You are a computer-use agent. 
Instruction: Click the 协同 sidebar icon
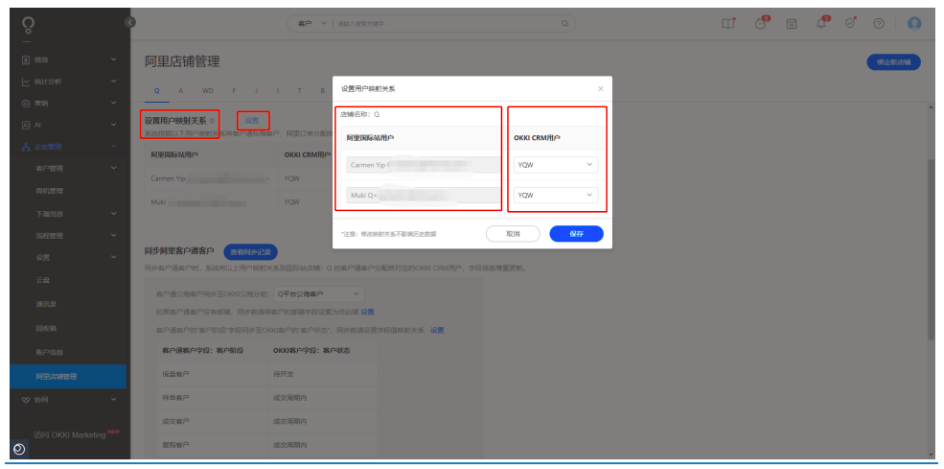coord(26,399)
